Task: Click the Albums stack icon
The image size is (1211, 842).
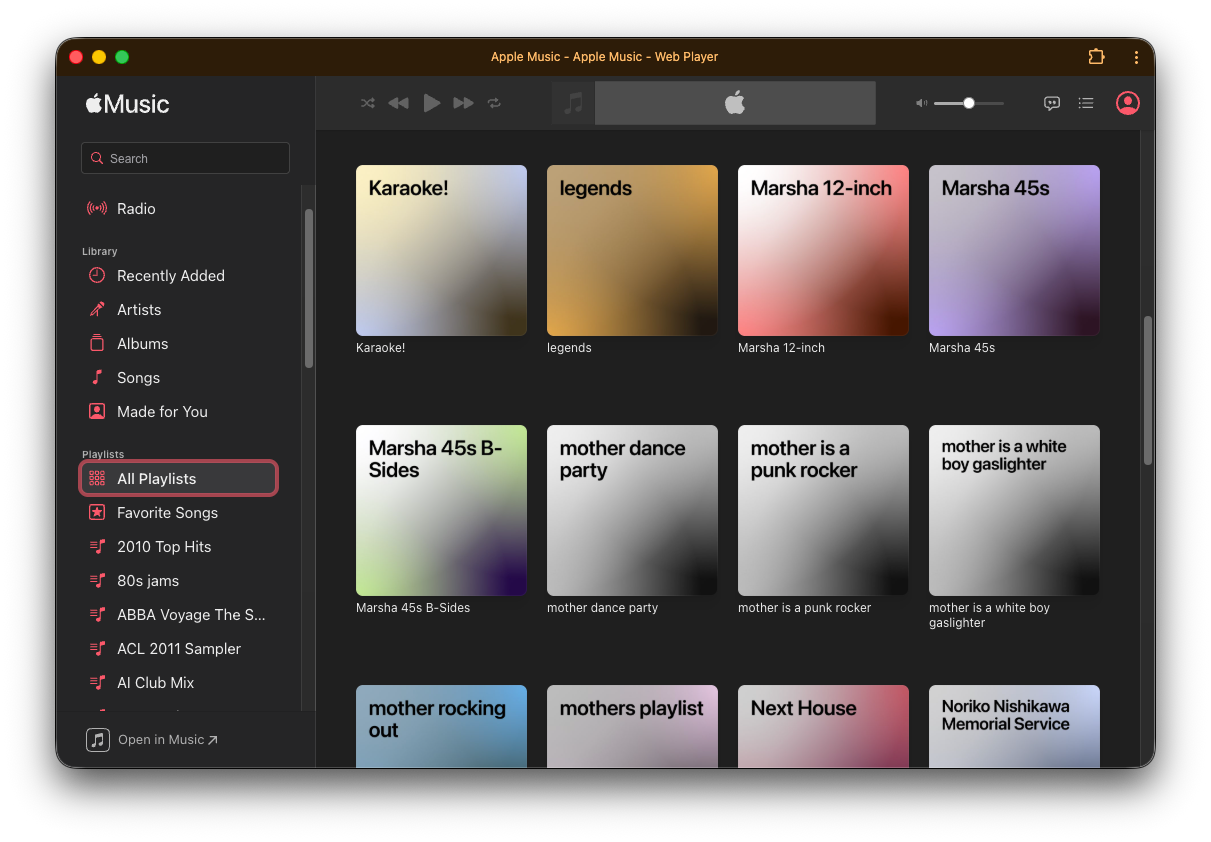Action: tap(97, 343)
